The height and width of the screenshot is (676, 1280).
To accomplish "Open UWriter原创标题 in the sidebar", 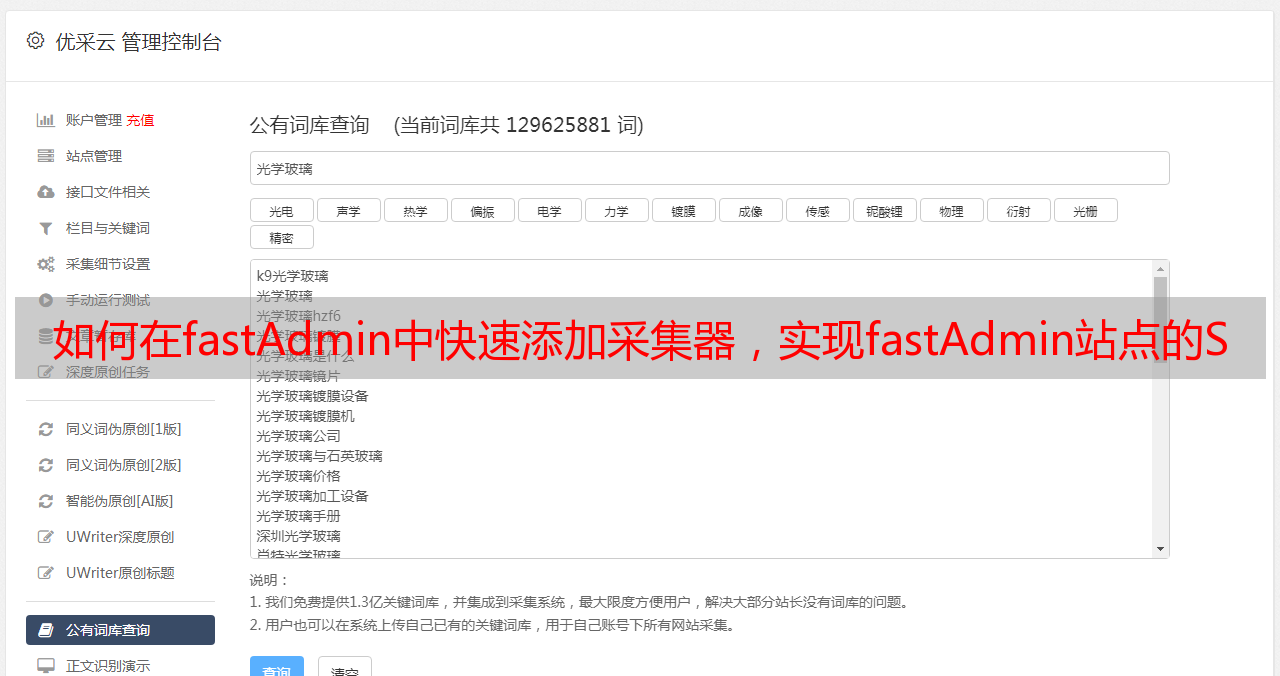I will tap(120, 573).
